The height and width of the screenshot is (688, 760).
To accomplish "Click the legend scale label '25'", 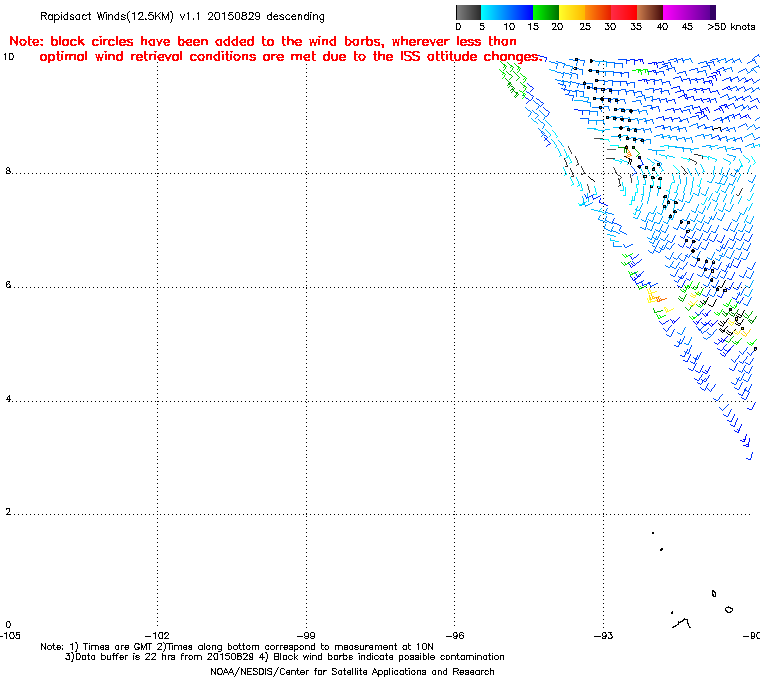I will 585,27.
